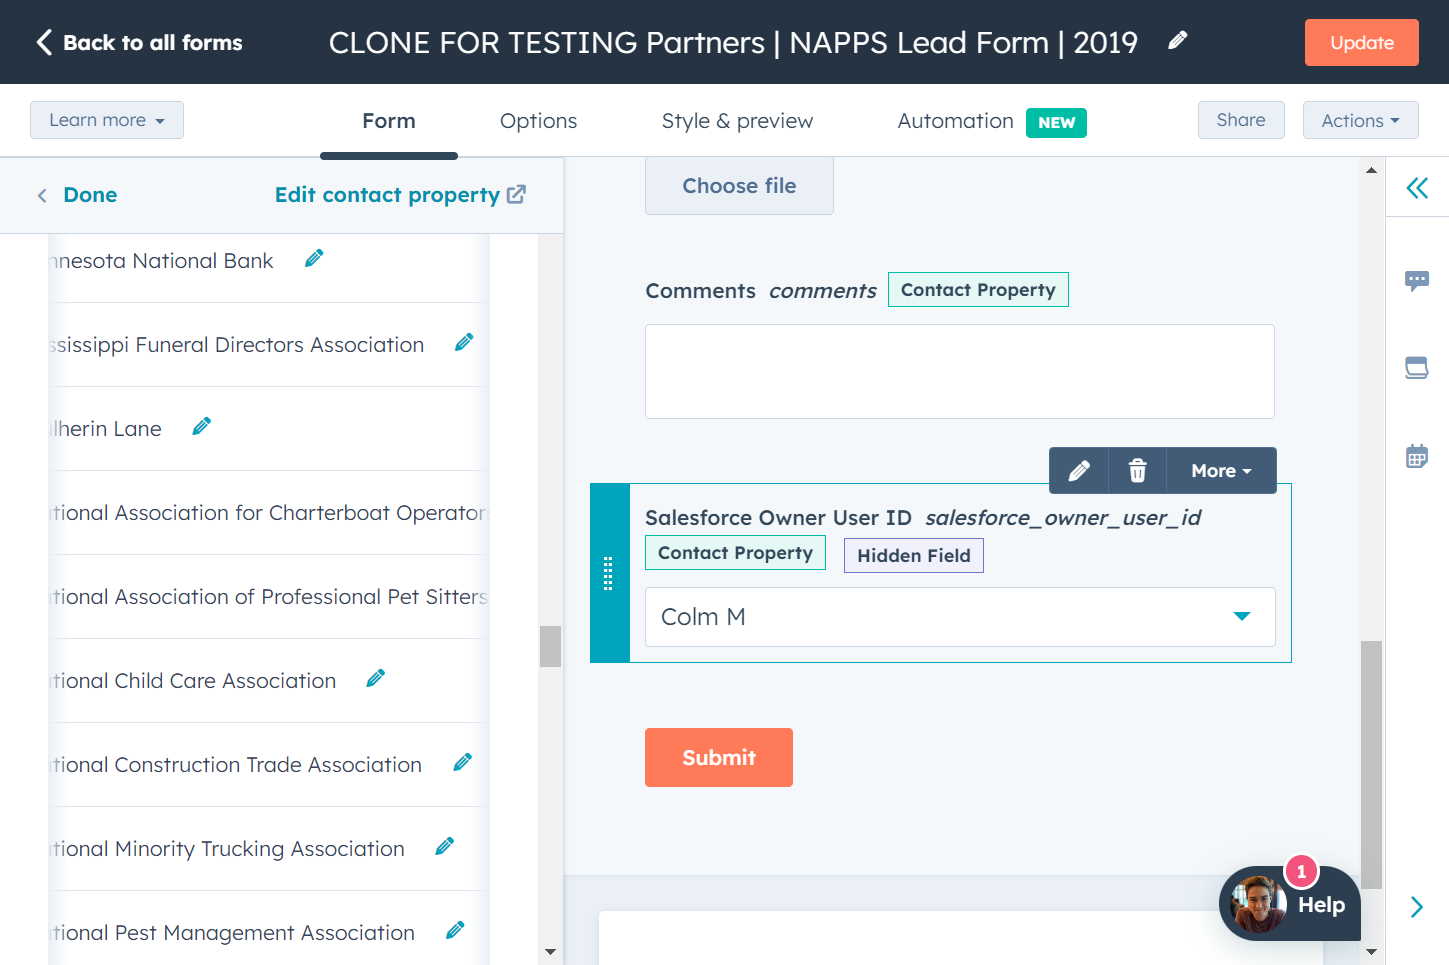Delete the Salesforce Owner field with trash icon
The width and height of the screenshot is (1449, 965).
point(1137,470)
